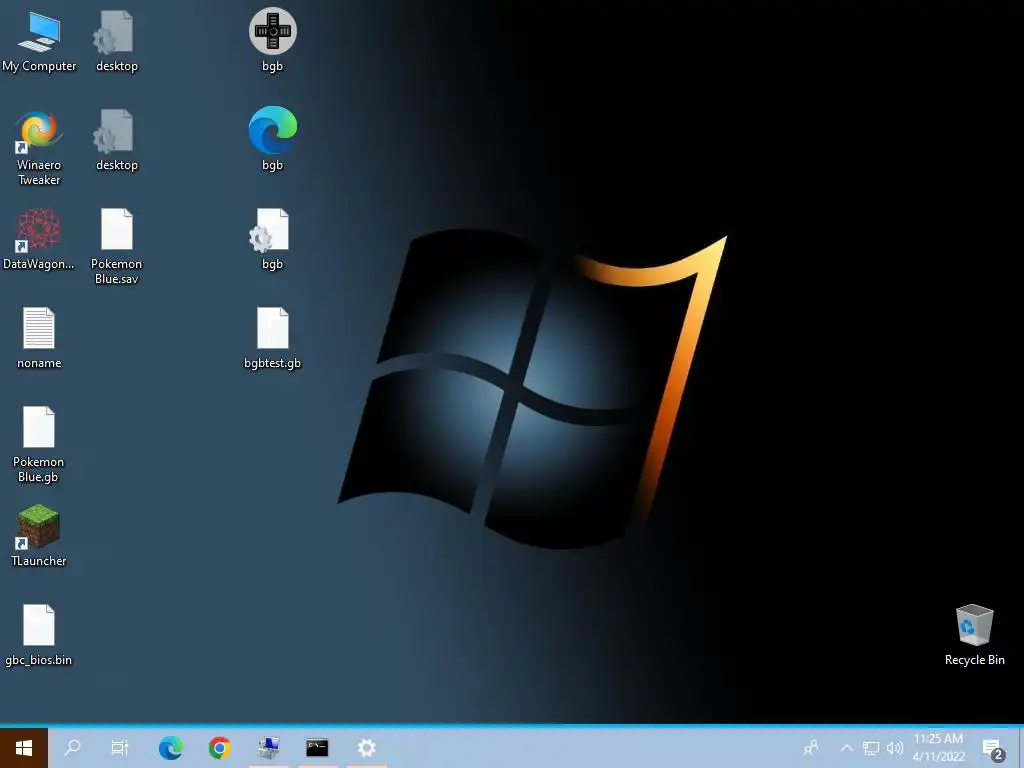Select the bgb settings file with gear

272,239
